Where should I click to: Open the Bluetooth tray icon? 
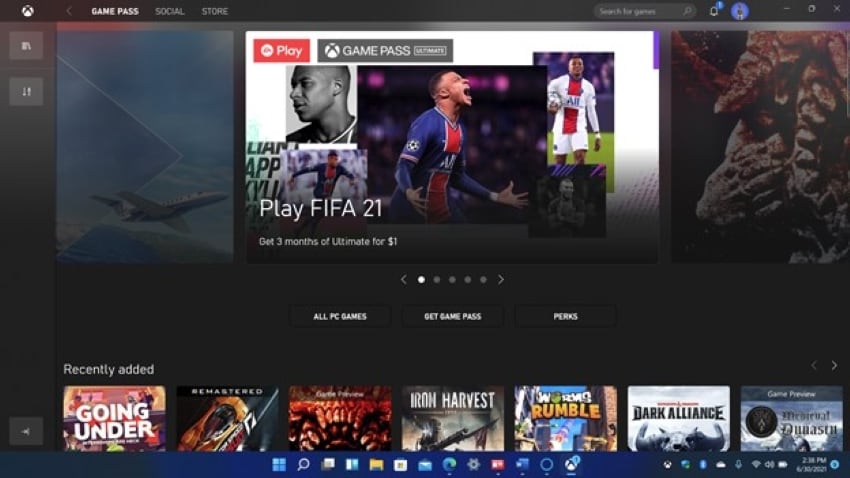pos(703,464)
